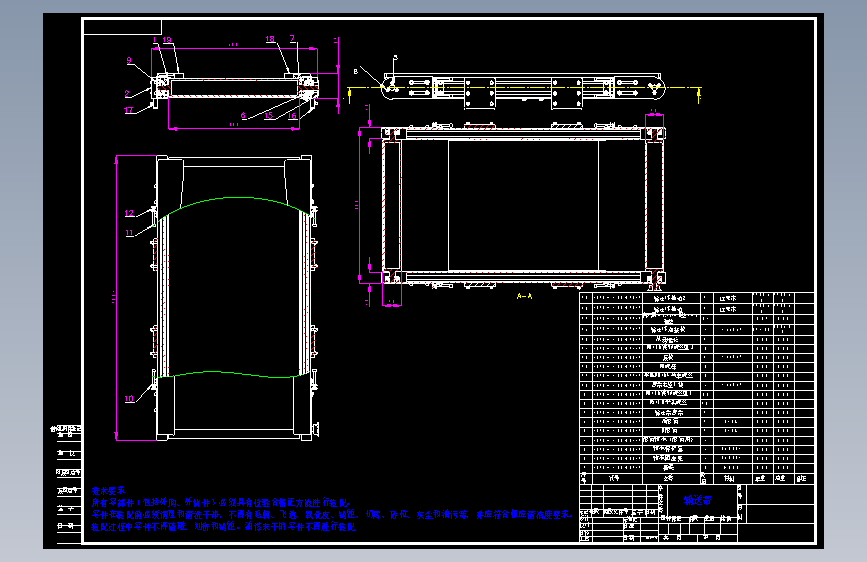Click part callout number 19
867x562 pixels.
(x=167, y=40)
